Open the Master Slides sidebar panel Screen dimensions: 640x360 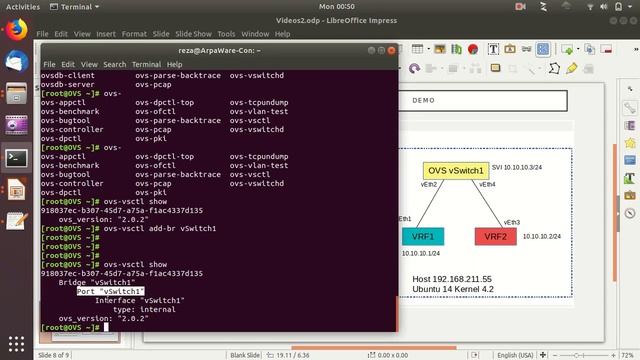(x=630, y=160)
